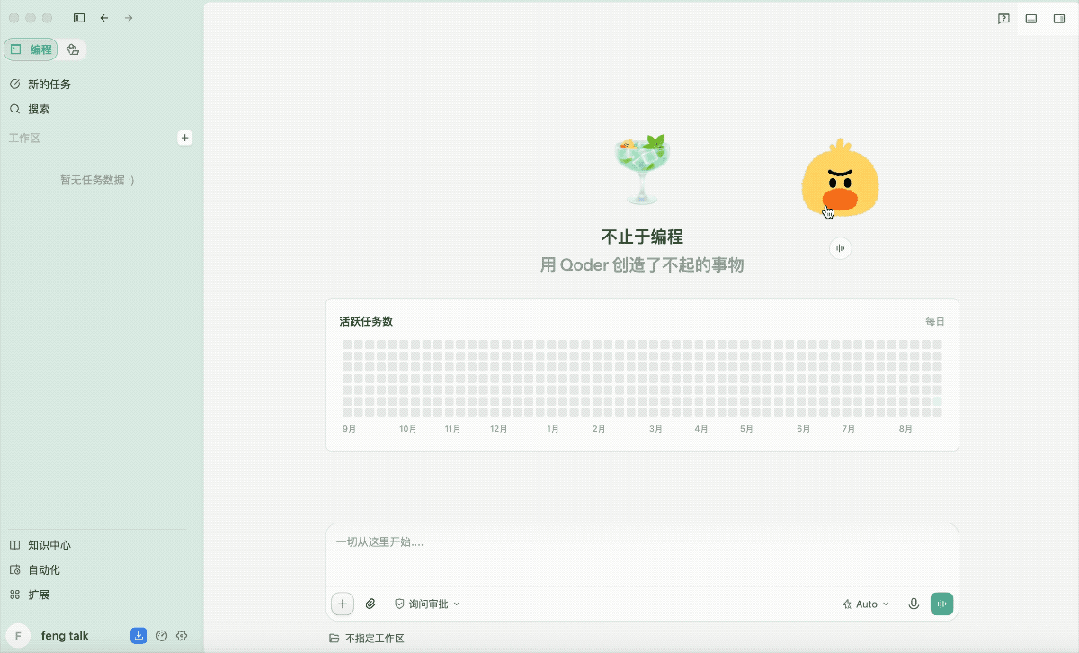Open the usage gauge icon near feng talk

pos(161,636)
